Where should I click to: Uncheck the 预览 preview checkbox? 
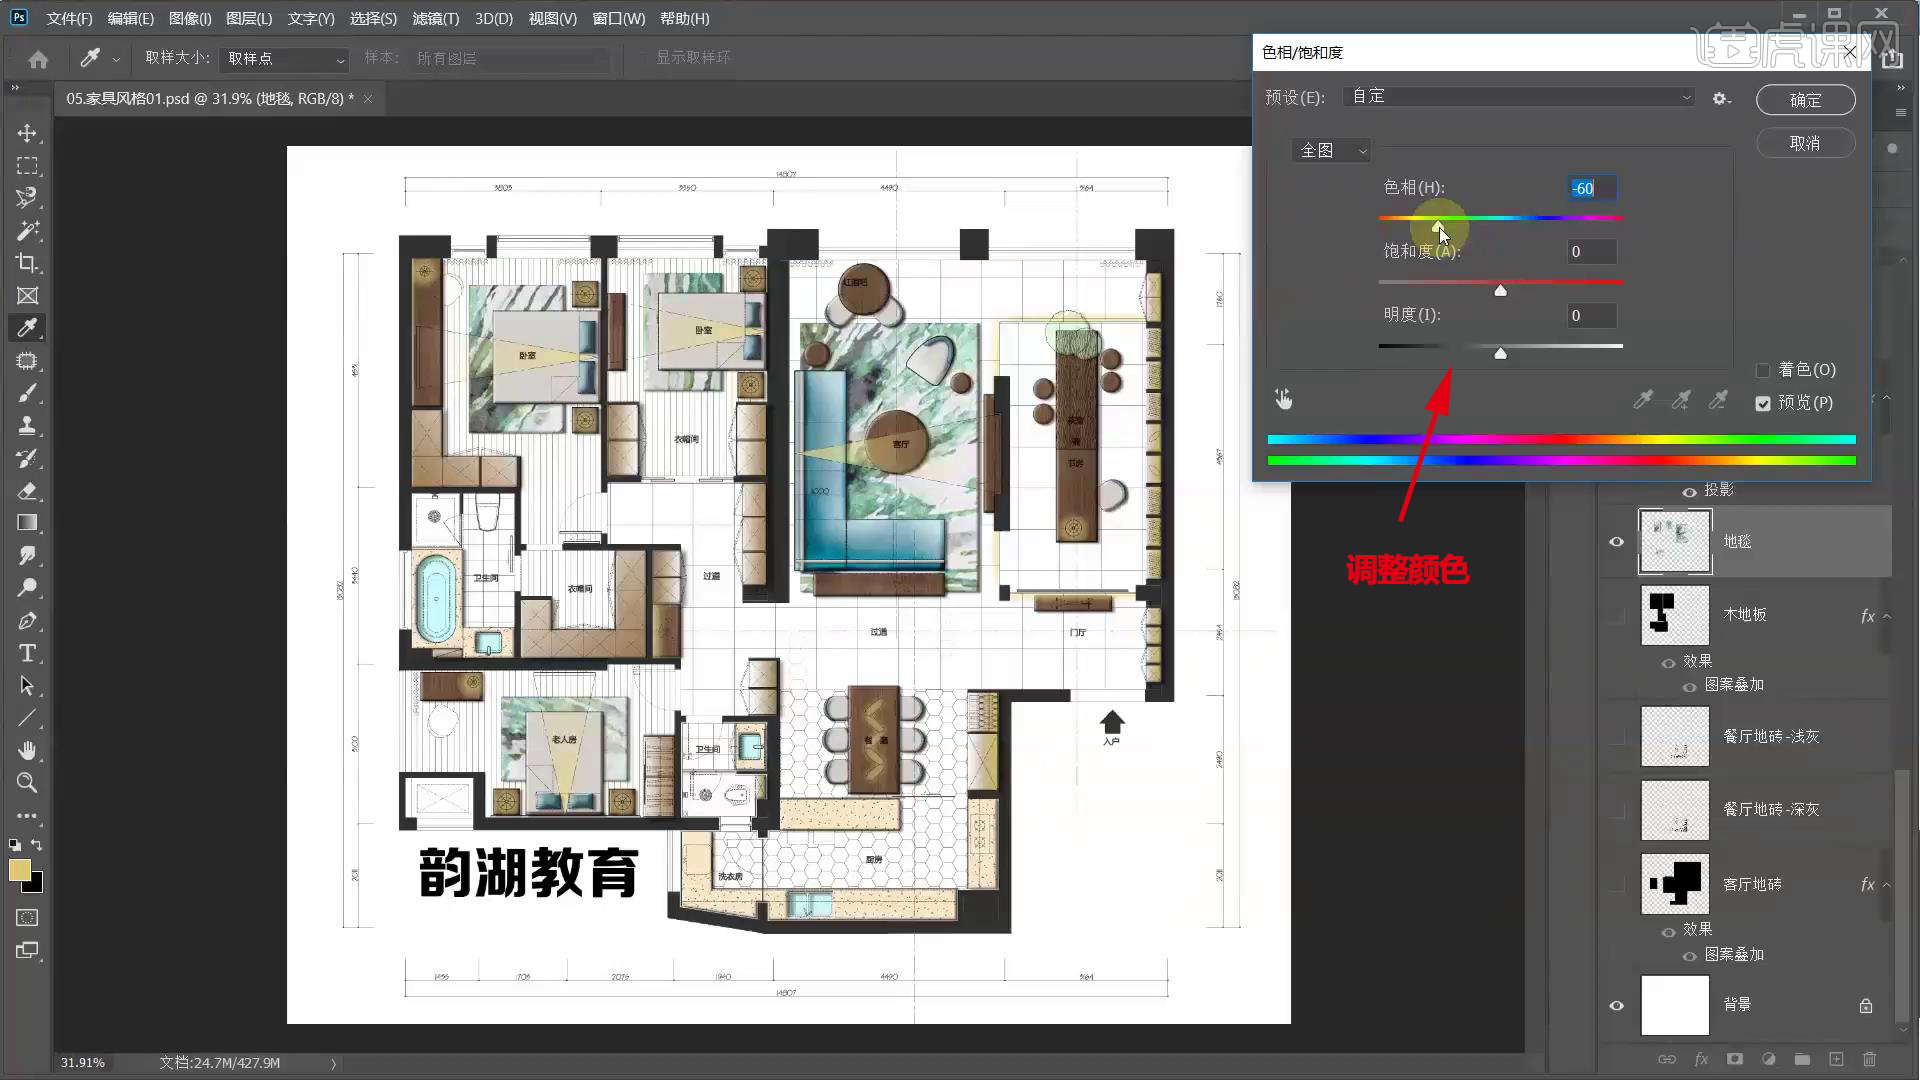pos(1763,403)
